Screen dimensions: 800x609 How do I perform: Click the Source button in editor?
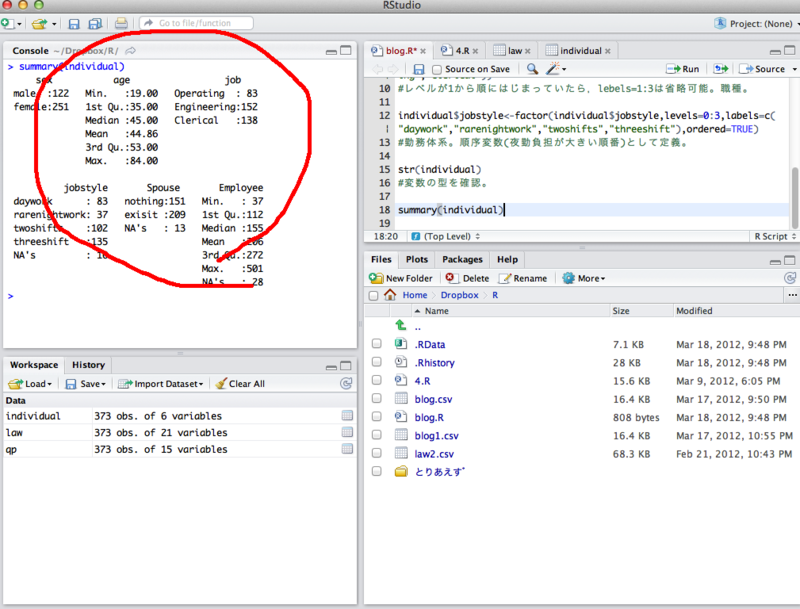pyautogui.click(x=762, y=69)
